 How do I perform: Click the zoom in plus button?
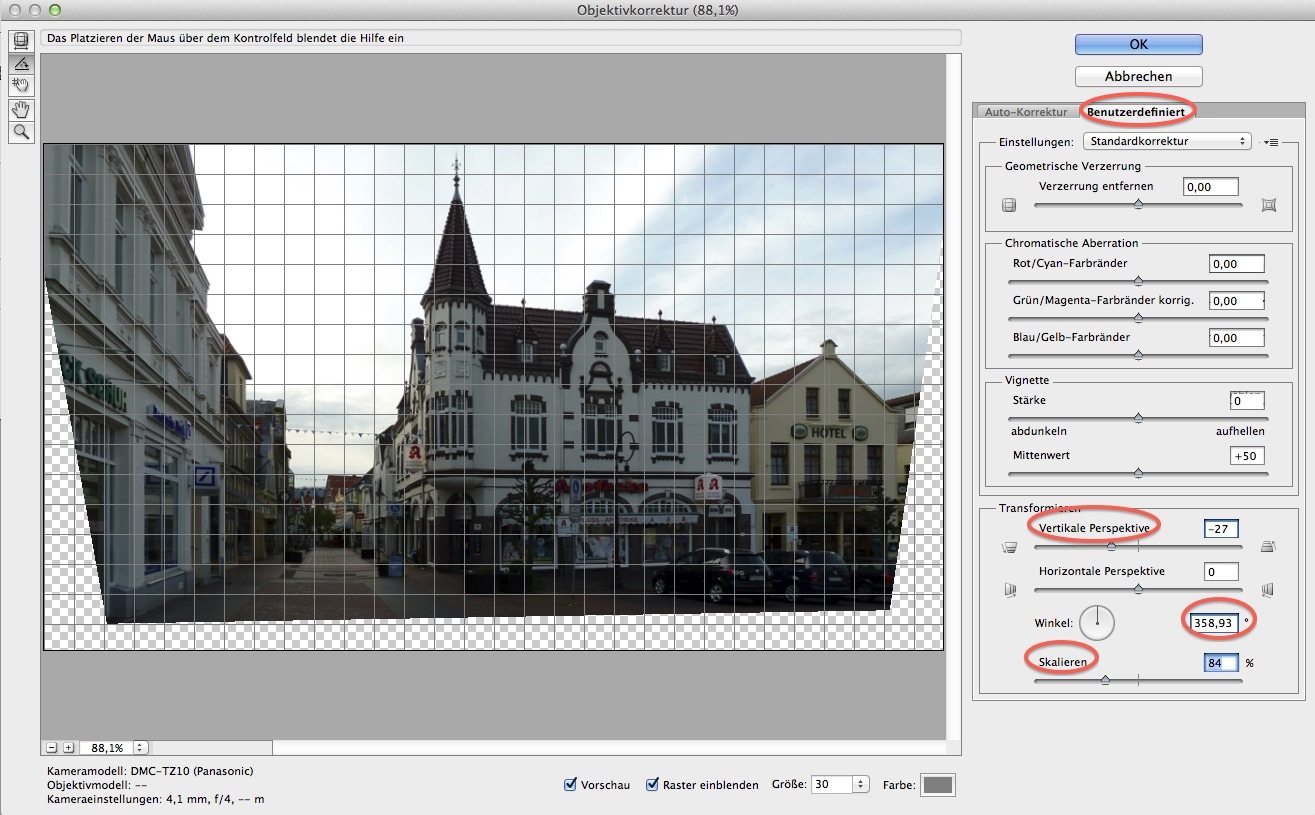pyautogui.click(x=69, y=747)
